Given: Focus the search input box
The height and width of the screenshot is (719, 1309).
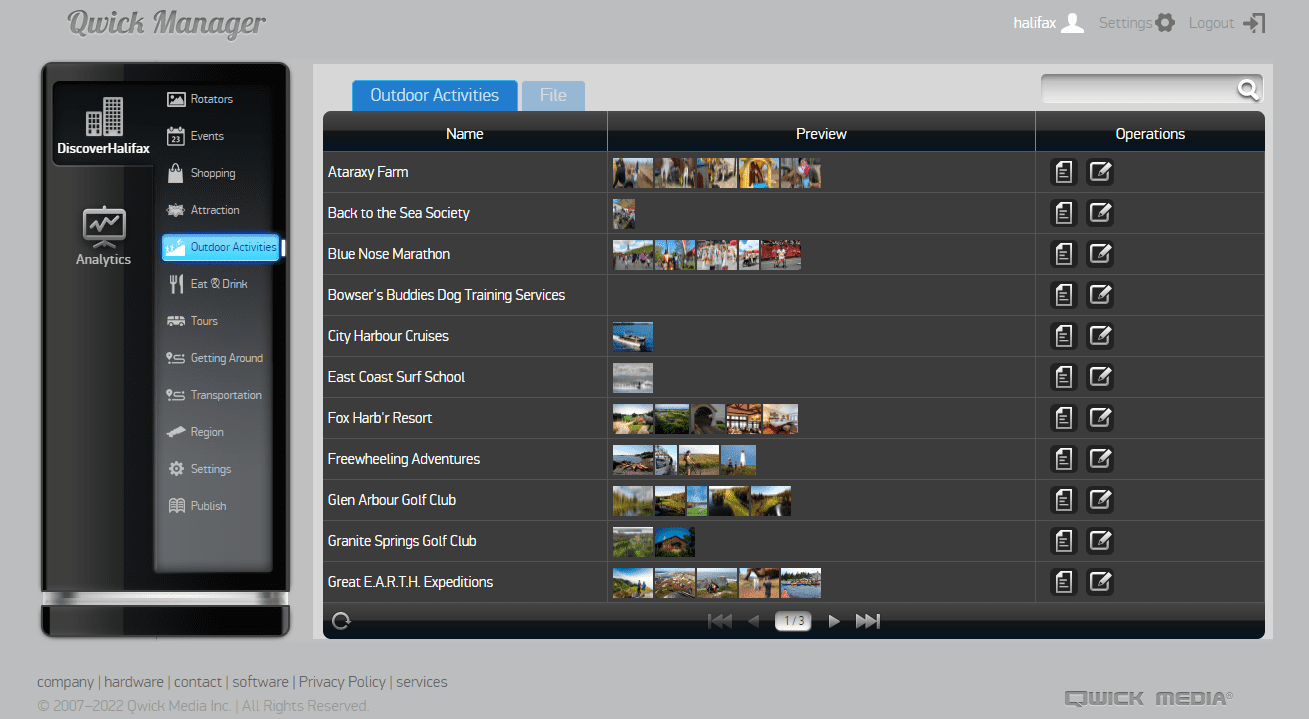Looking at the screenshot, I should [x=1139, y=89].
